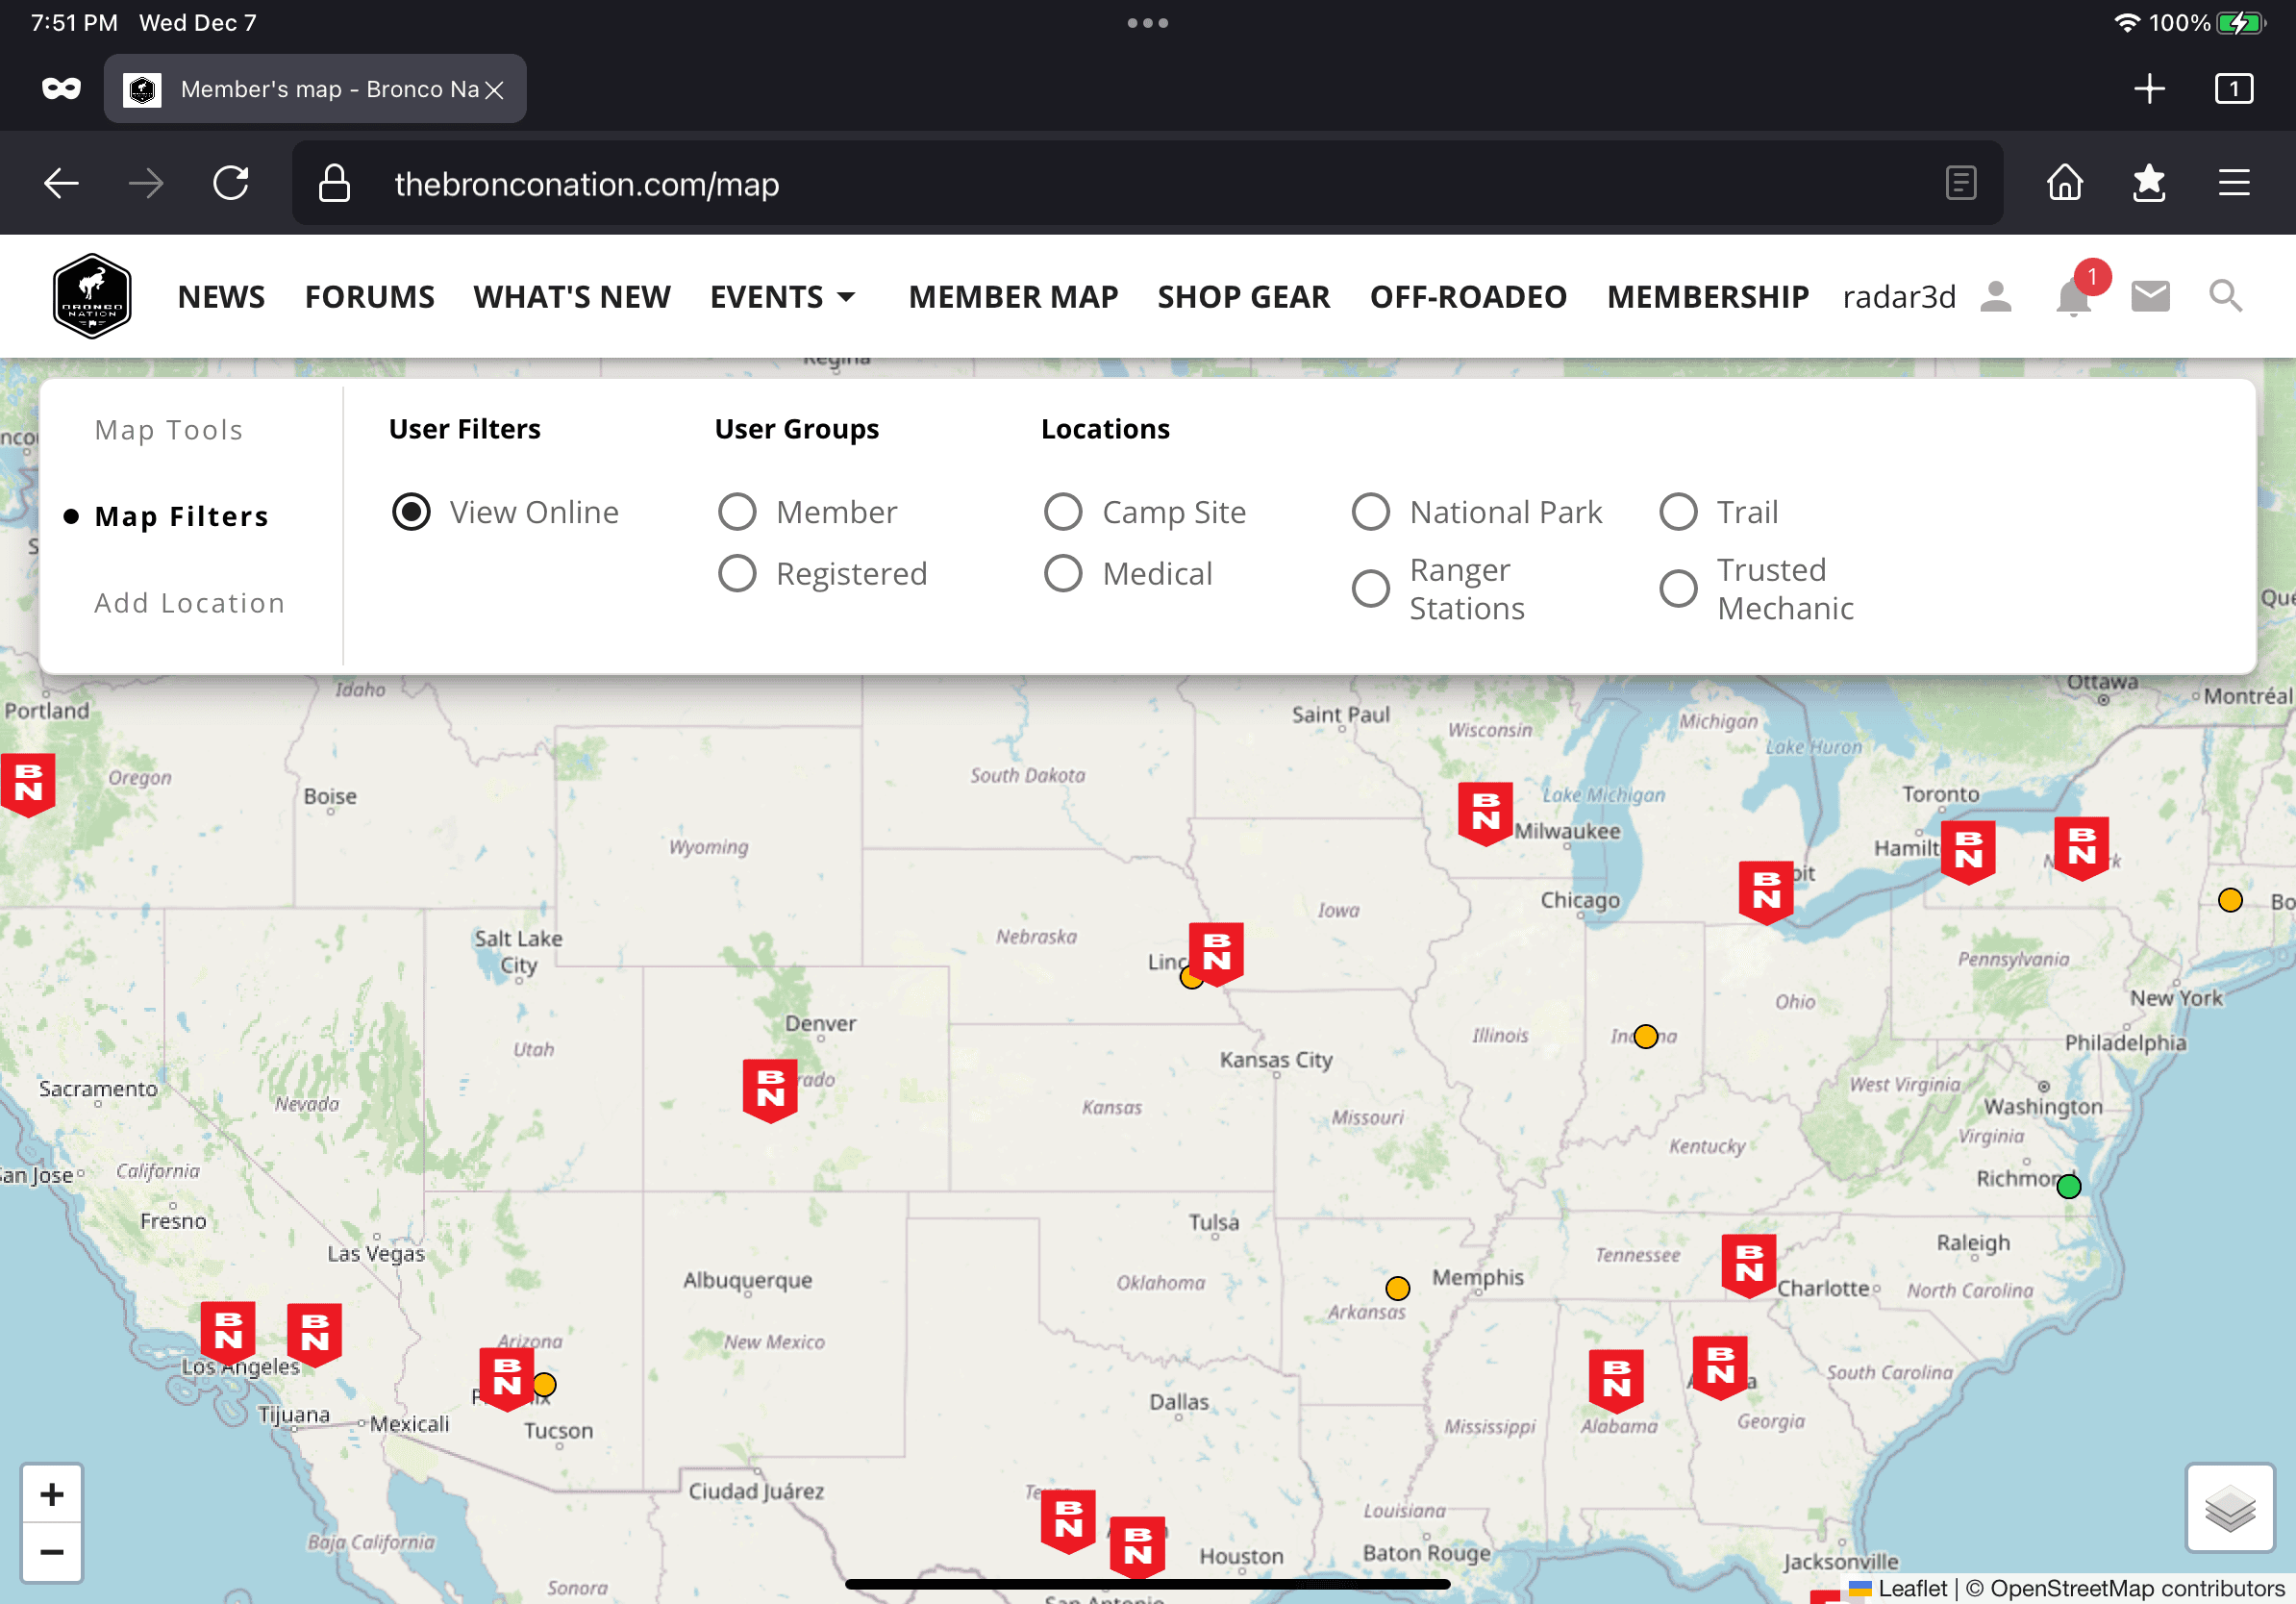Viewport: 2296px width, 1604px height.
Task: Click the address bar URL field
Action: click(x=1147, y=183)
